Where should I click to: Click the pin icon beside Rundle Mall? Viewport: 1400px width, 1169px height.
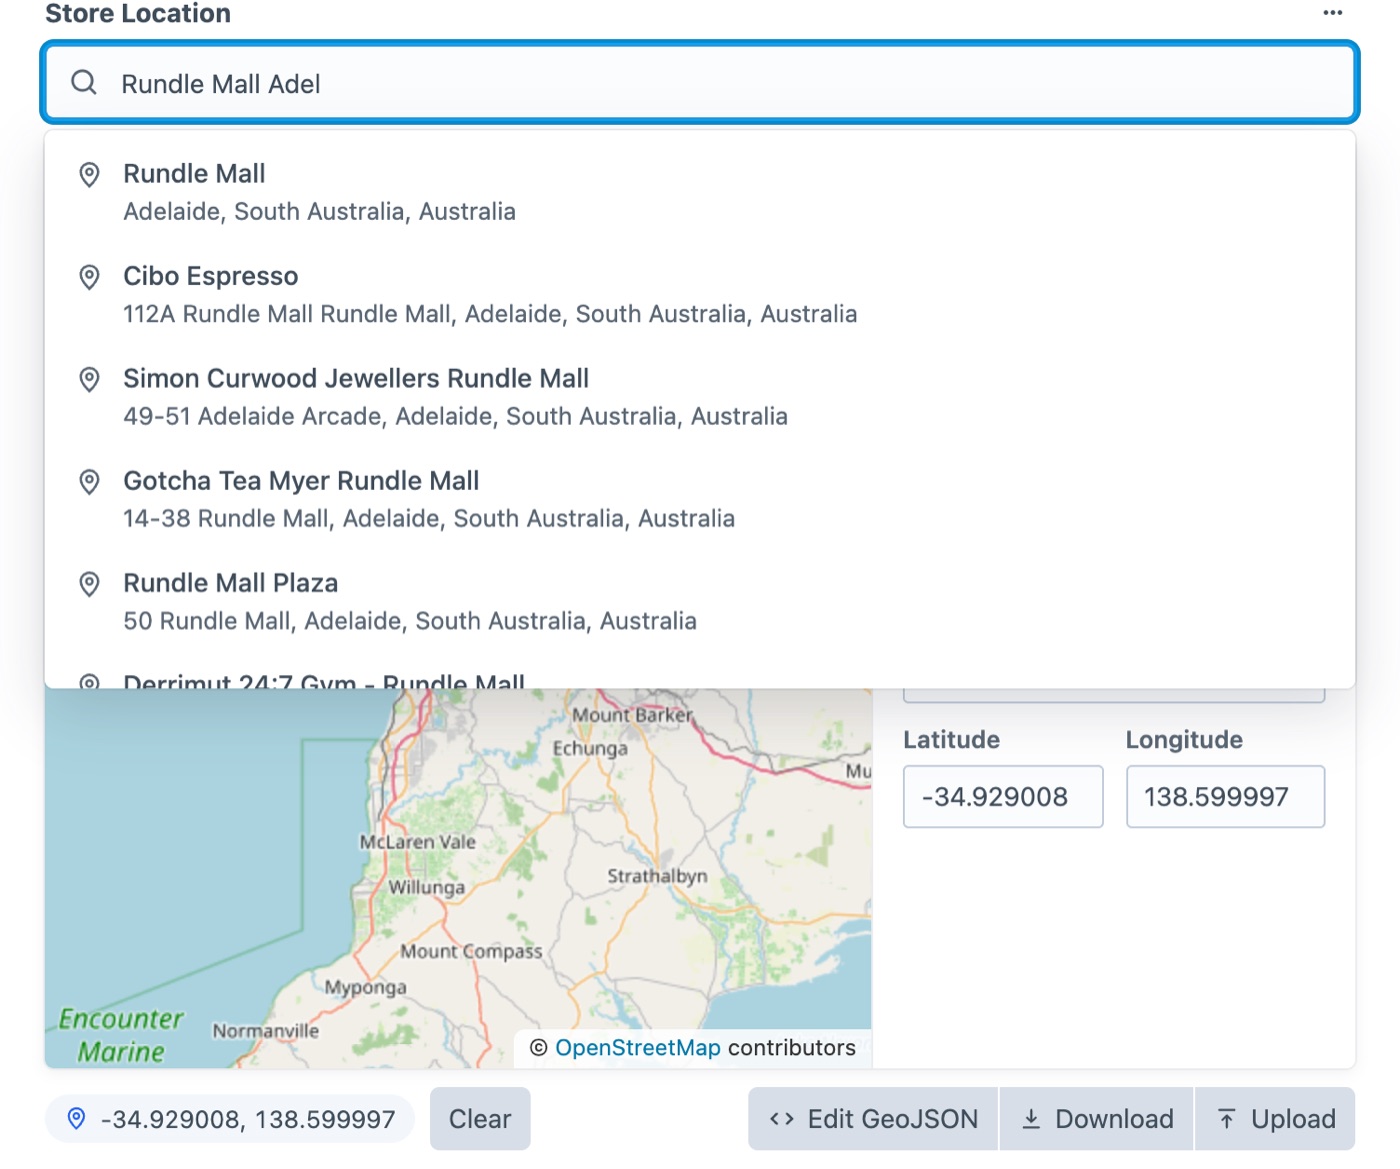point(89,175)
